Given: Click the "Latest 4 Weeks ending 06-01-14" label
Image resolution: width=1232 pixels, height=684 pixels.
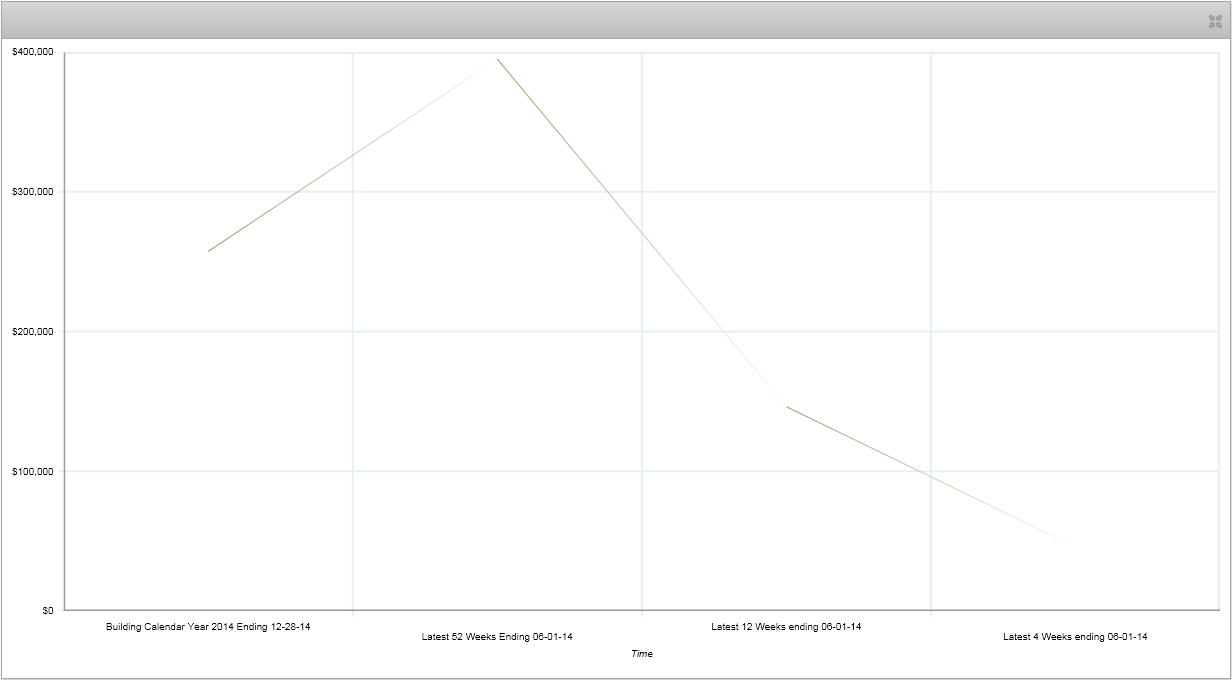Looking at the screenshot, I should click(1075, 637).
